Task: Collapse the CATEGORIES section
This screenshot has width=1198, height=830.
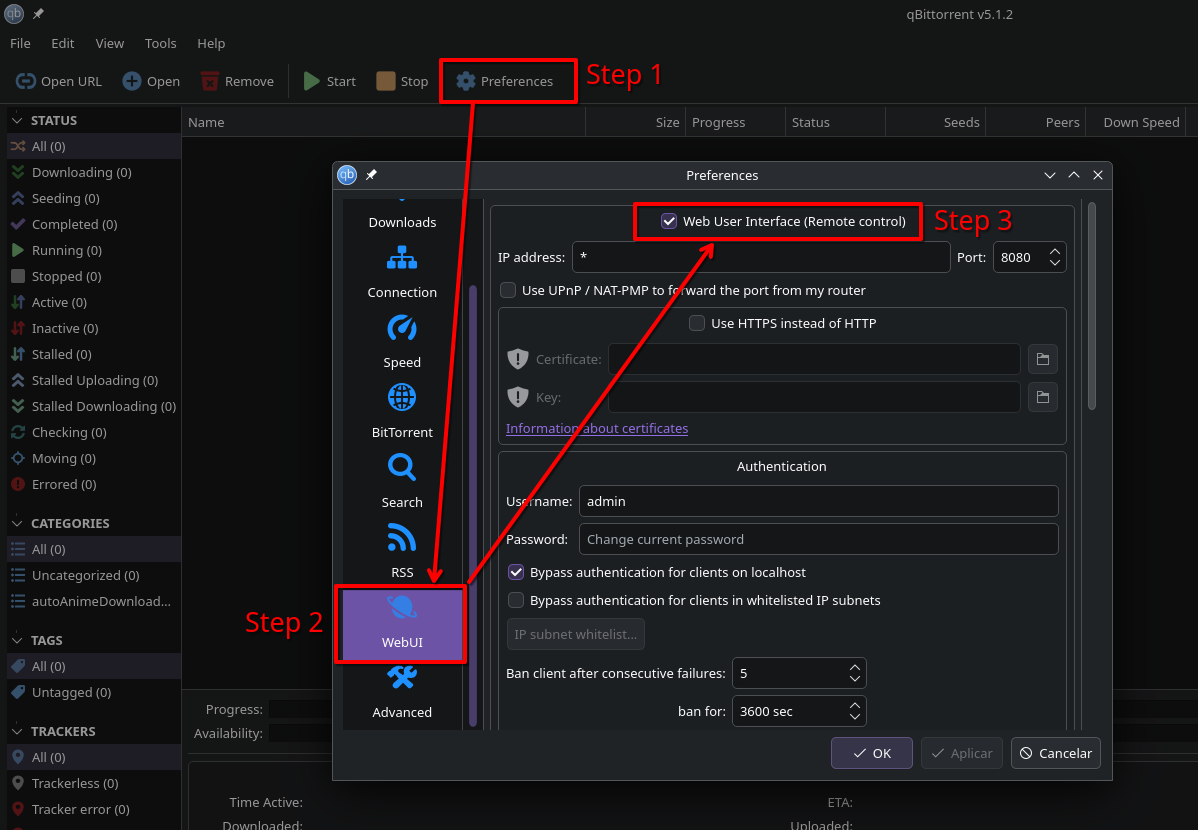Action: (x=17, y=523)
